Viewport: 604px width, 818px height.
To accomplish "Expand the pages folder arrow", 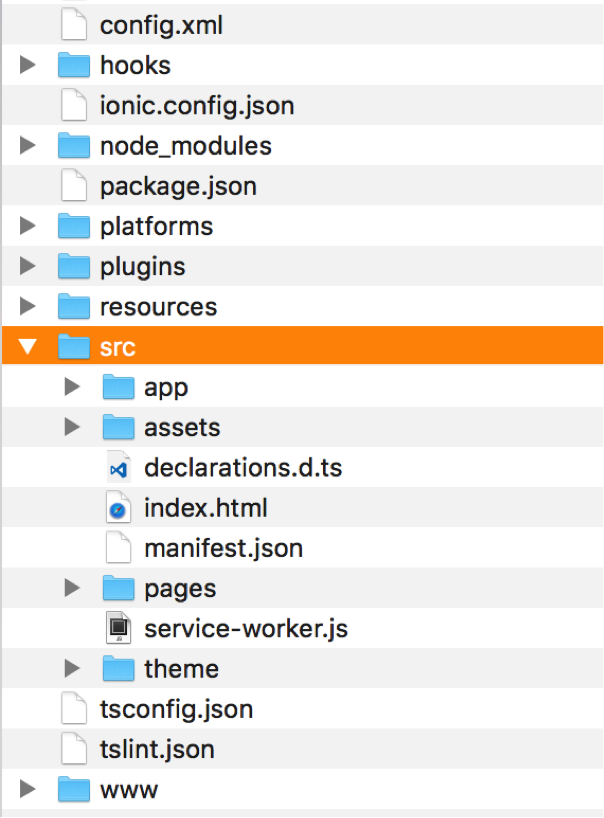I will coord(72,588).
